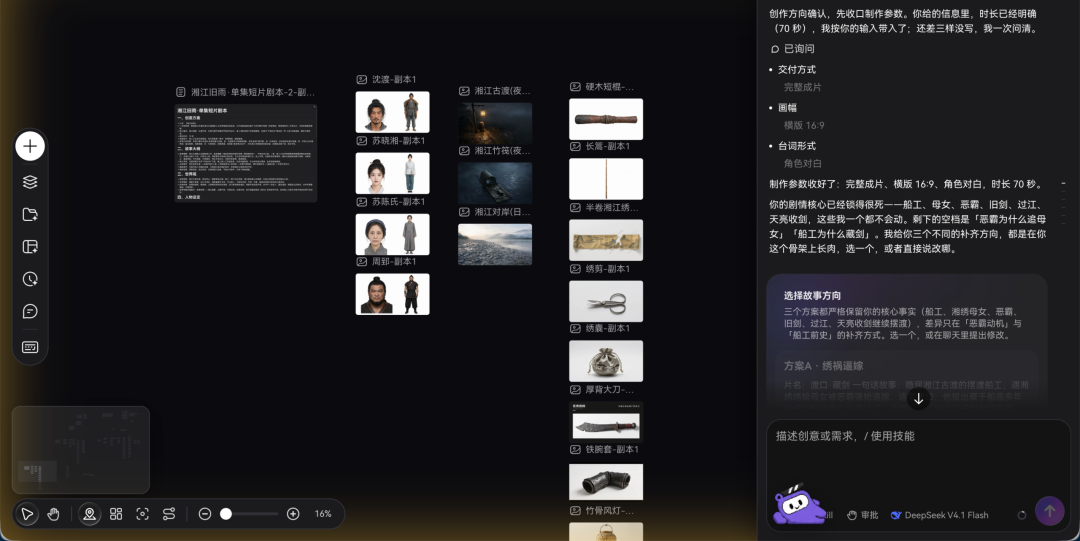
Task: Select the 硬木短棍 wooden club image
Action: [x=606, y=119]
